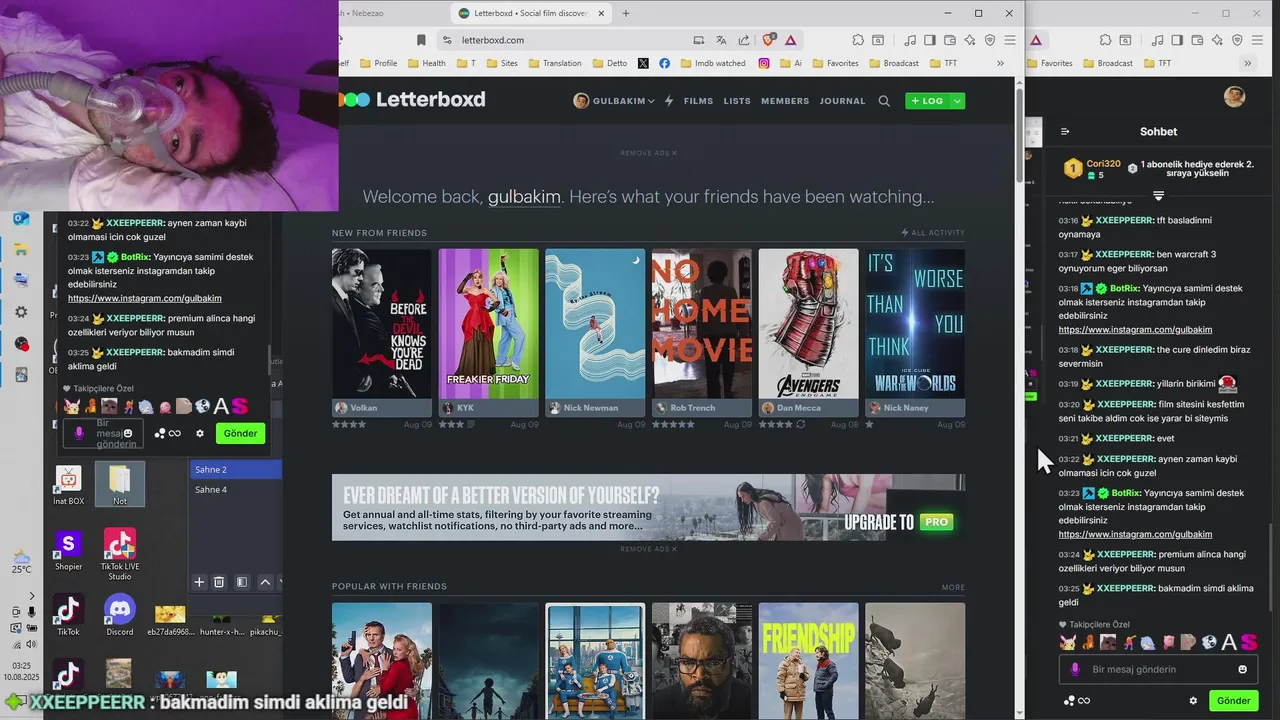The image size is (1280, 720).
Task: Expand the GULBAKIM account dropdown
Action: [x=614, y=101]
